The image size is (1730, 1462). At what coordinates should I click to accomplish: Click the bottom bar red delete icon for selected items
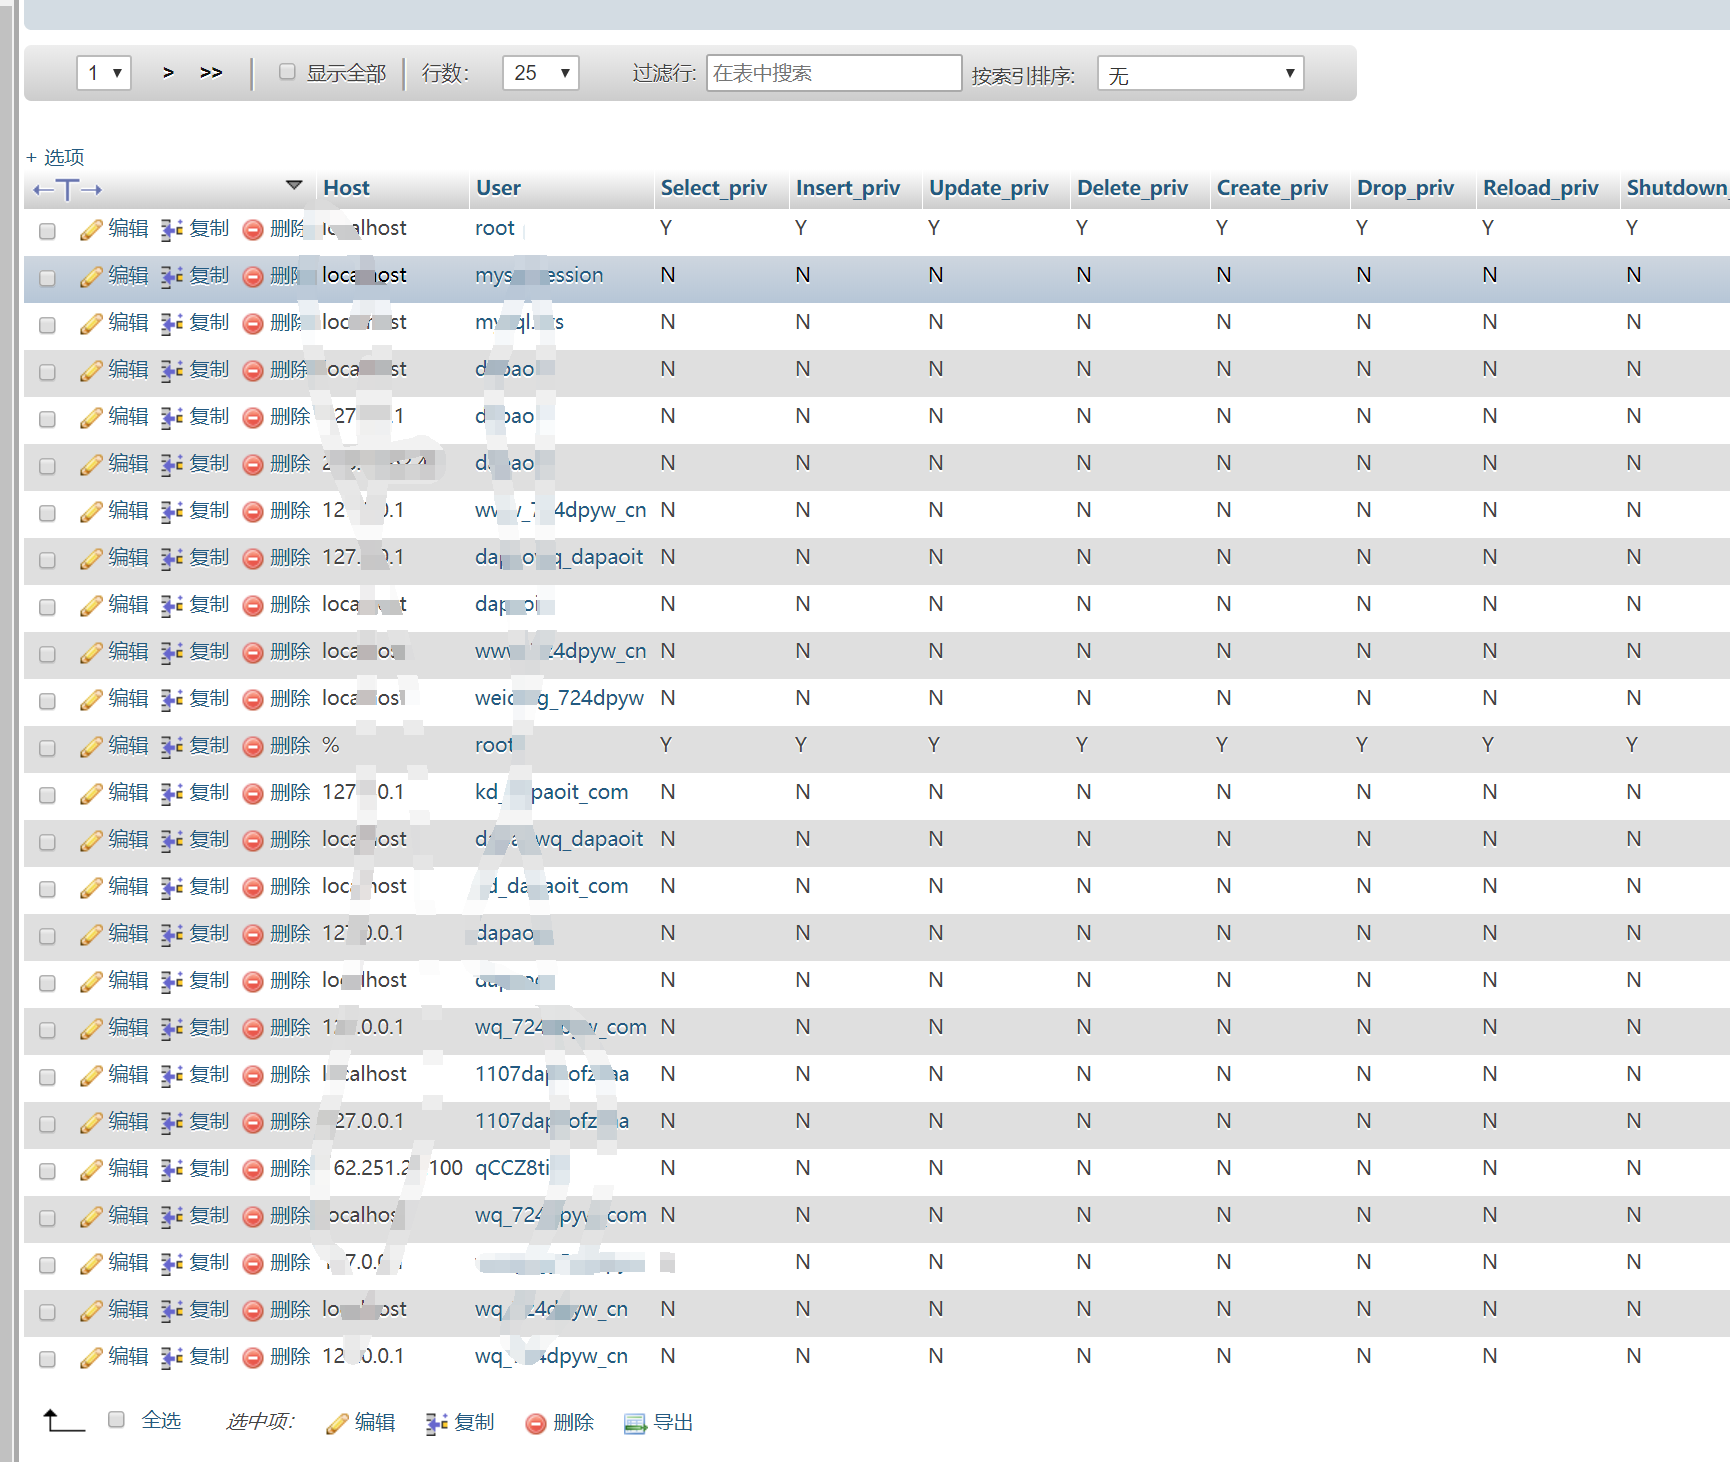[536, 1424]
